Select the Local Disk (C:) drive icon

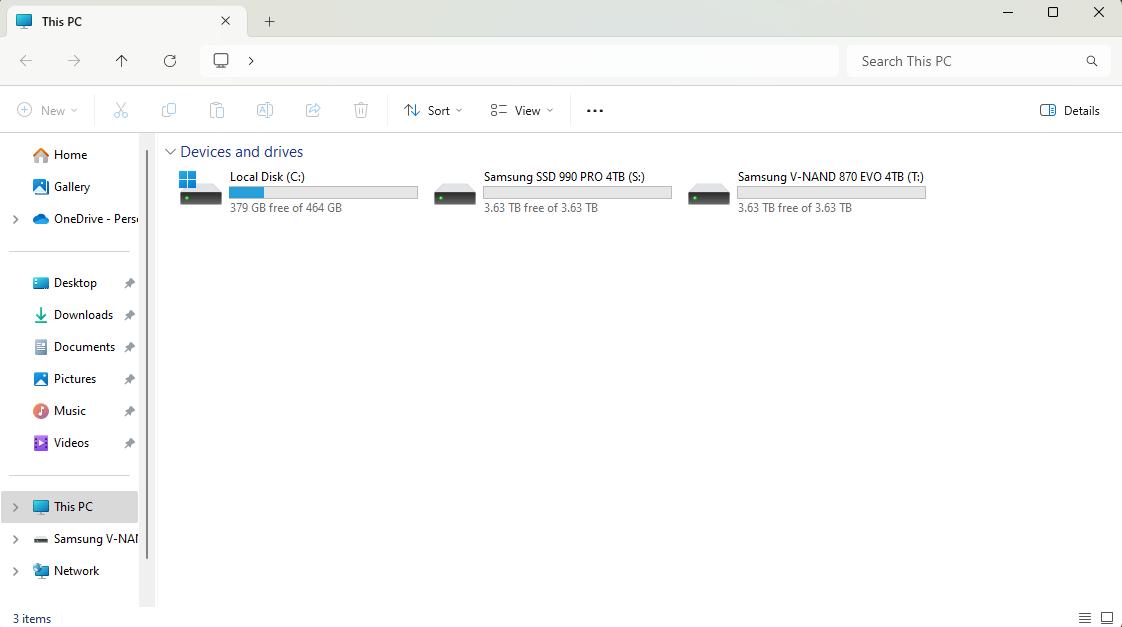point(200,188)
